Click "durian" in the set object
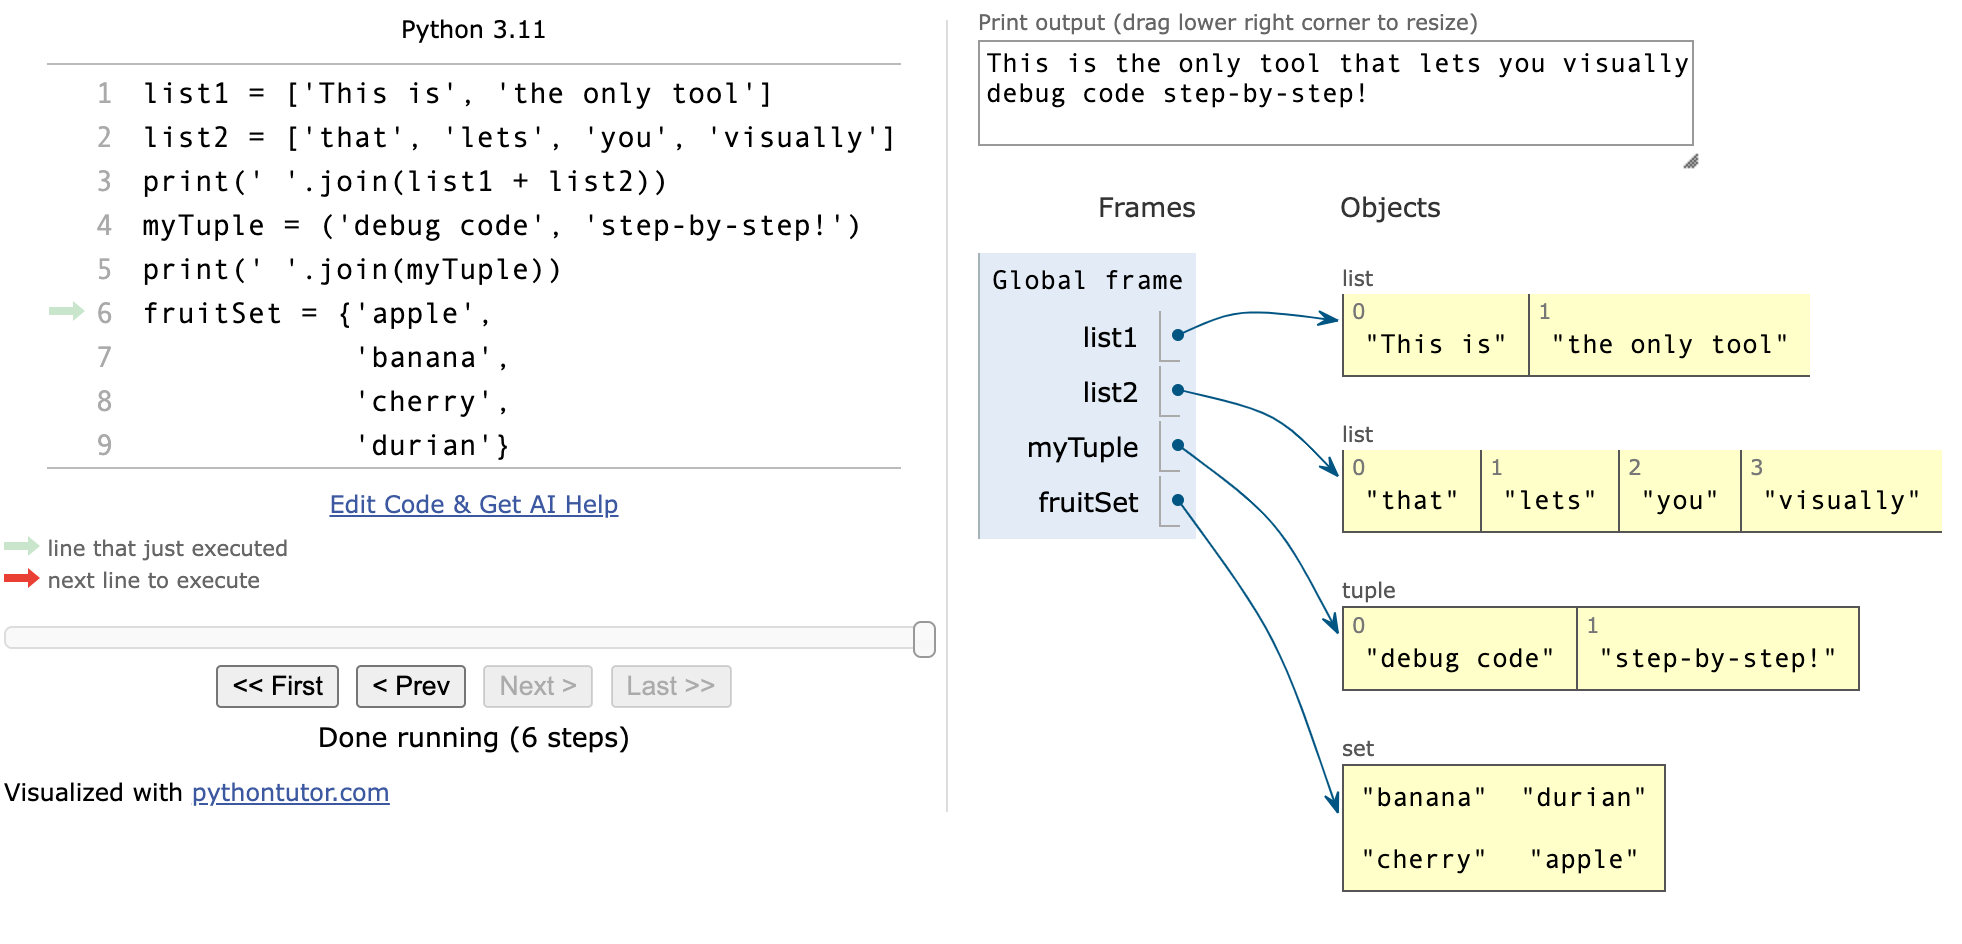This screenshot has height=944, width=1962. pos(1584,797)
